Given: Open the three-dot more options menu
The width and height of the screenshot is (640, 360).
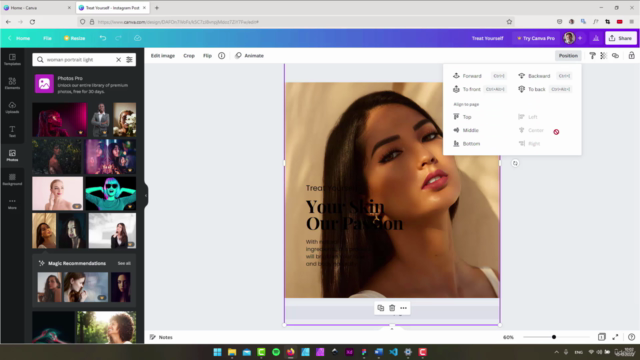Looking at the screenshot, I should (x=403, y=308).
